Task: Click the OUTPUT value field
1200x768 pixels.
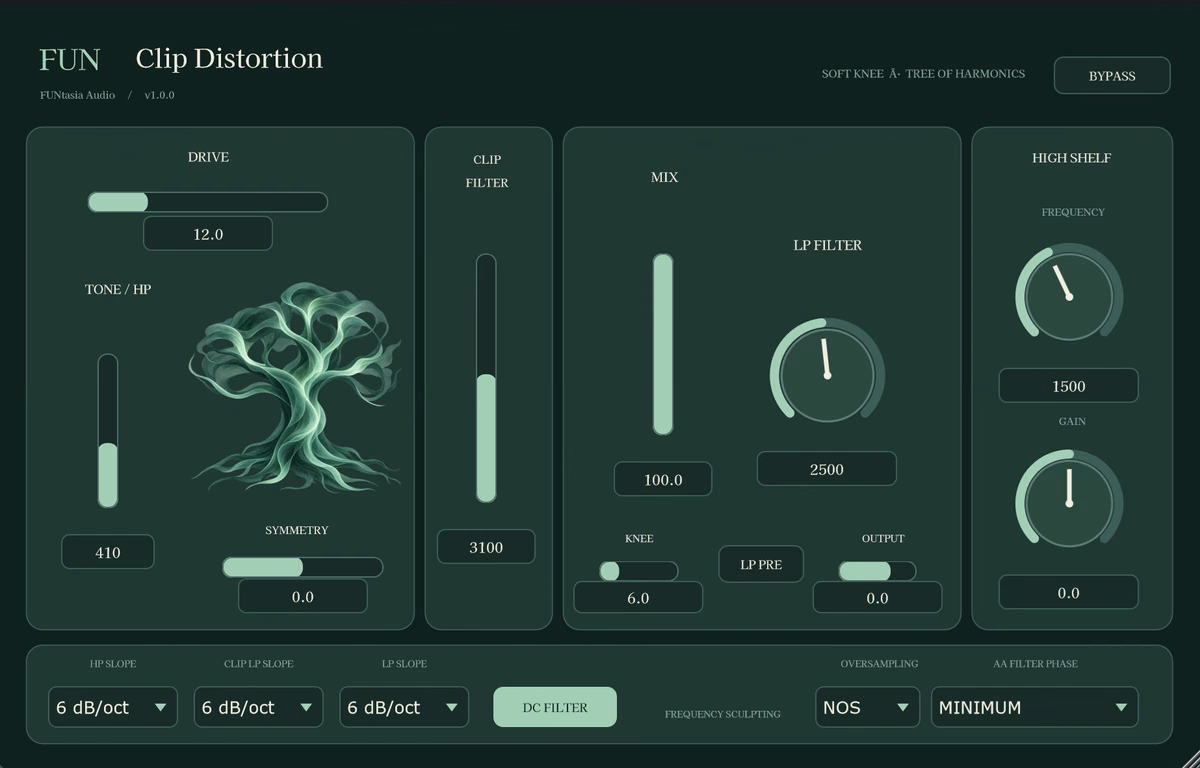Action: (877, 597)
